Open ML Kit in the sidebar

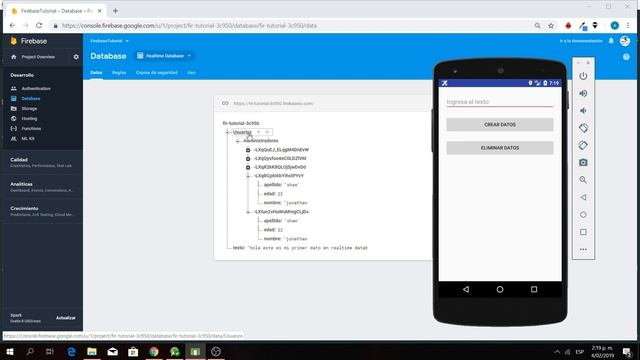(x=28, y=139)
